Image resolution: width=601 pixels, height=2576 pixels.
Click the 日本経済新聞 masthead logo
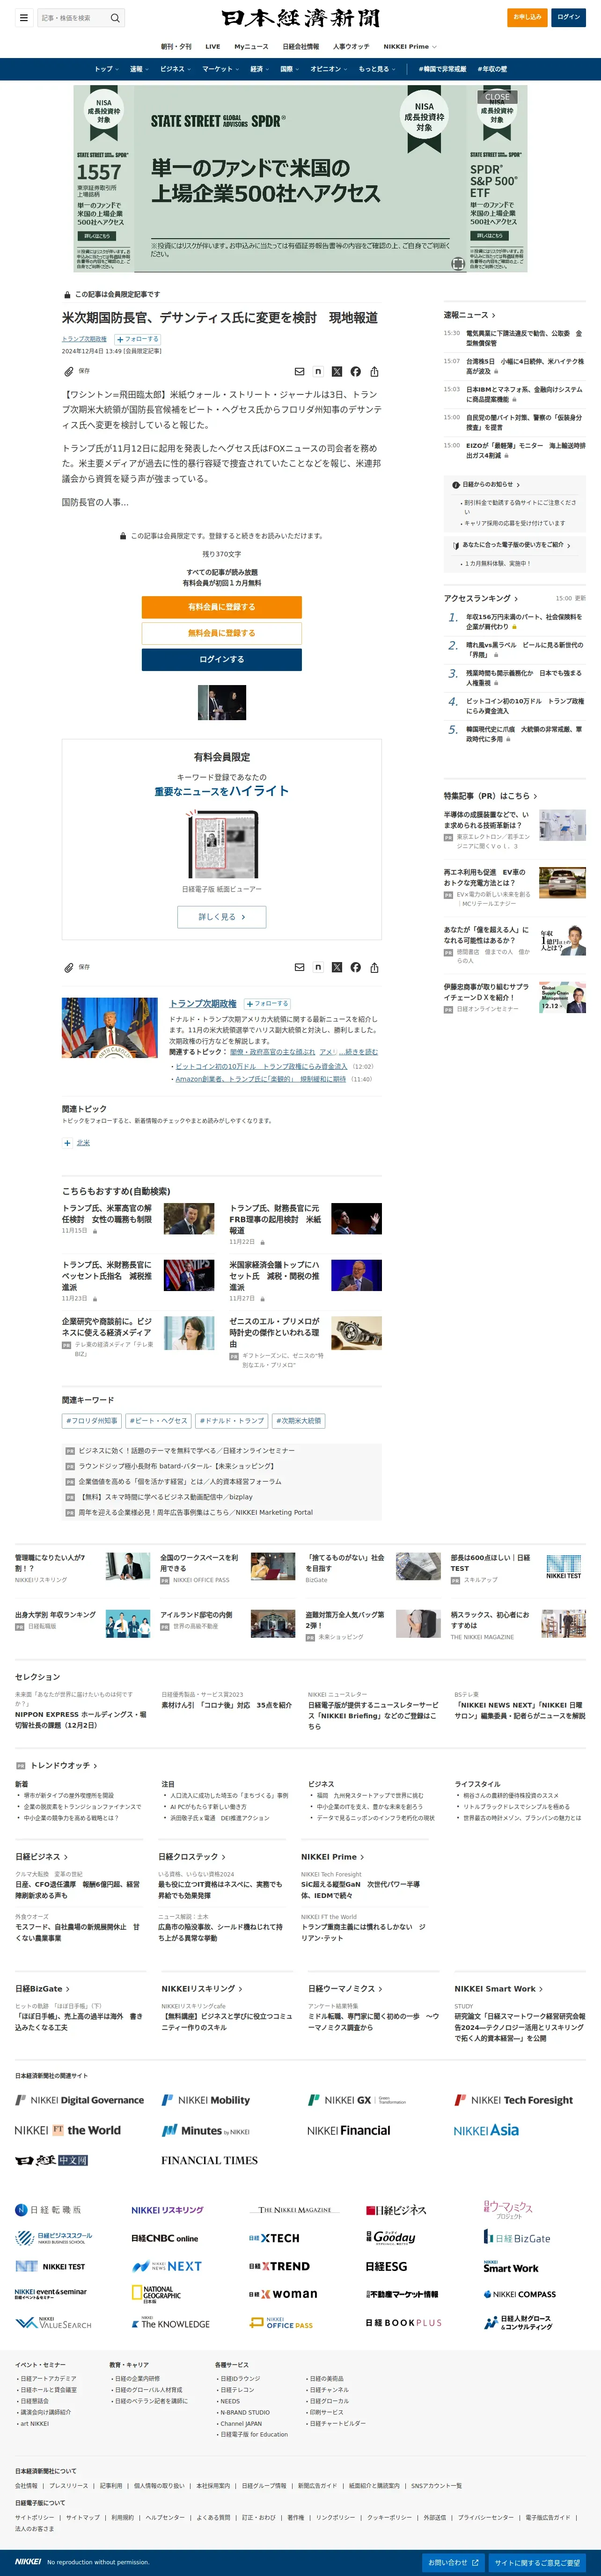(x=300, y=18)
